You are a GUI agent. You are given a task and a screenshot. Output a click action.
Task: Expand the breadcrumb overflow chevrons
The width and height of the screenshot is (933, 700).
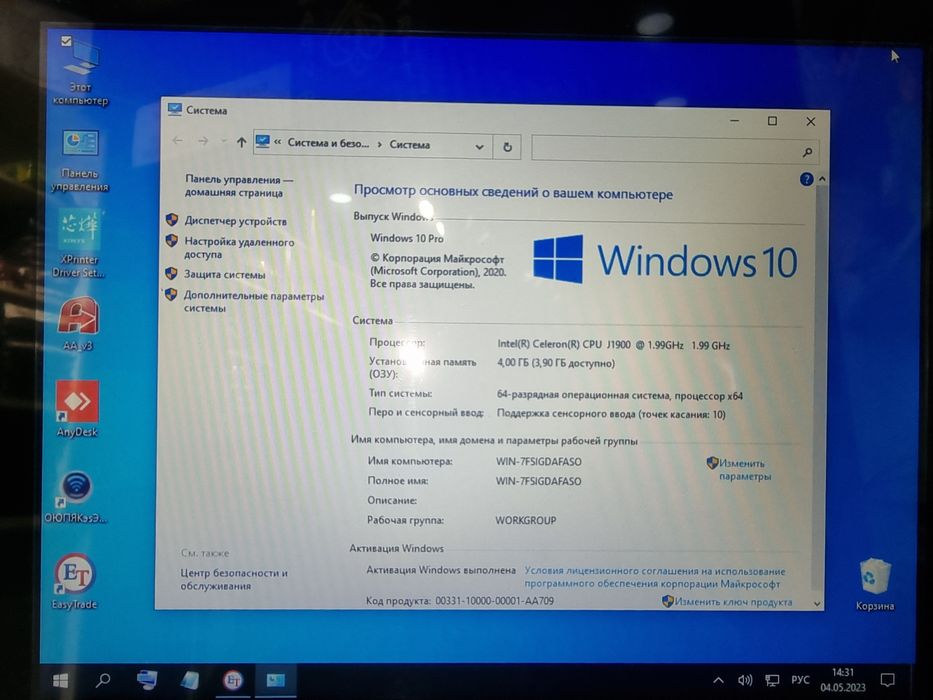pyautogui.click(x=277, y=142)
